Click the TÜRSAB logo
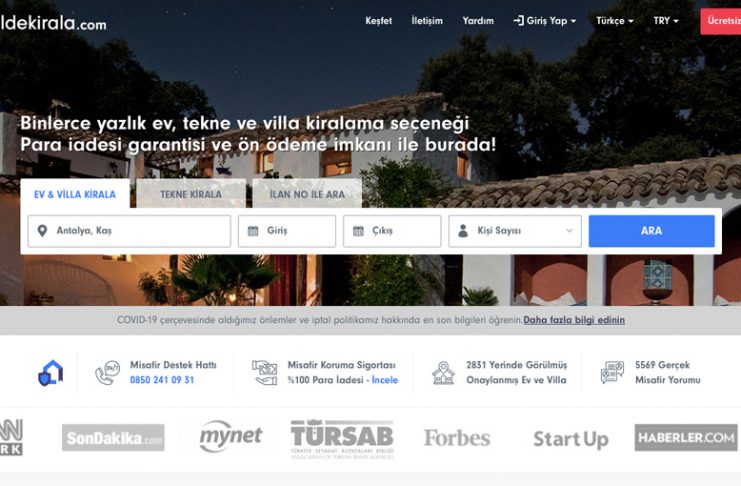 point(342,439)
